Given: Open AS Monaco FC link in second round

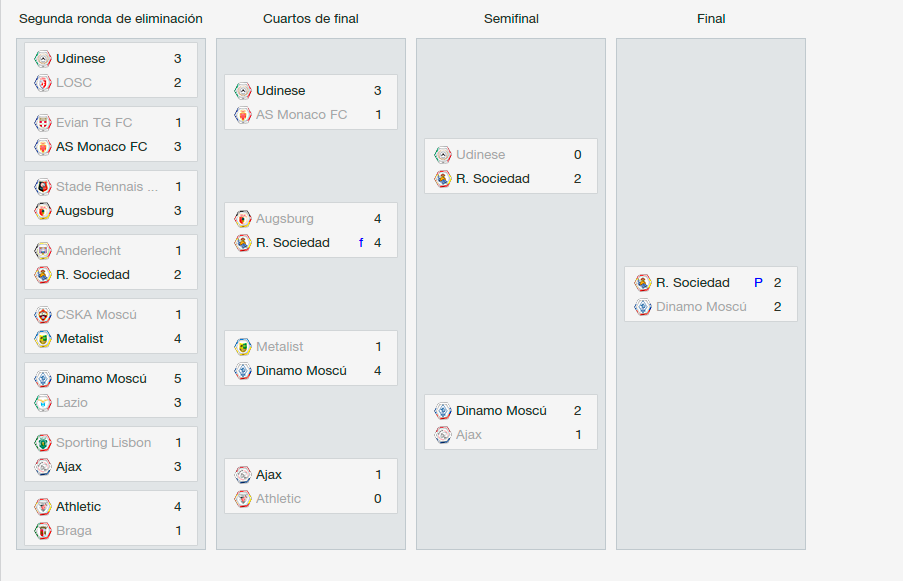Looking at the screenshot, I should (x=101, y=147).
